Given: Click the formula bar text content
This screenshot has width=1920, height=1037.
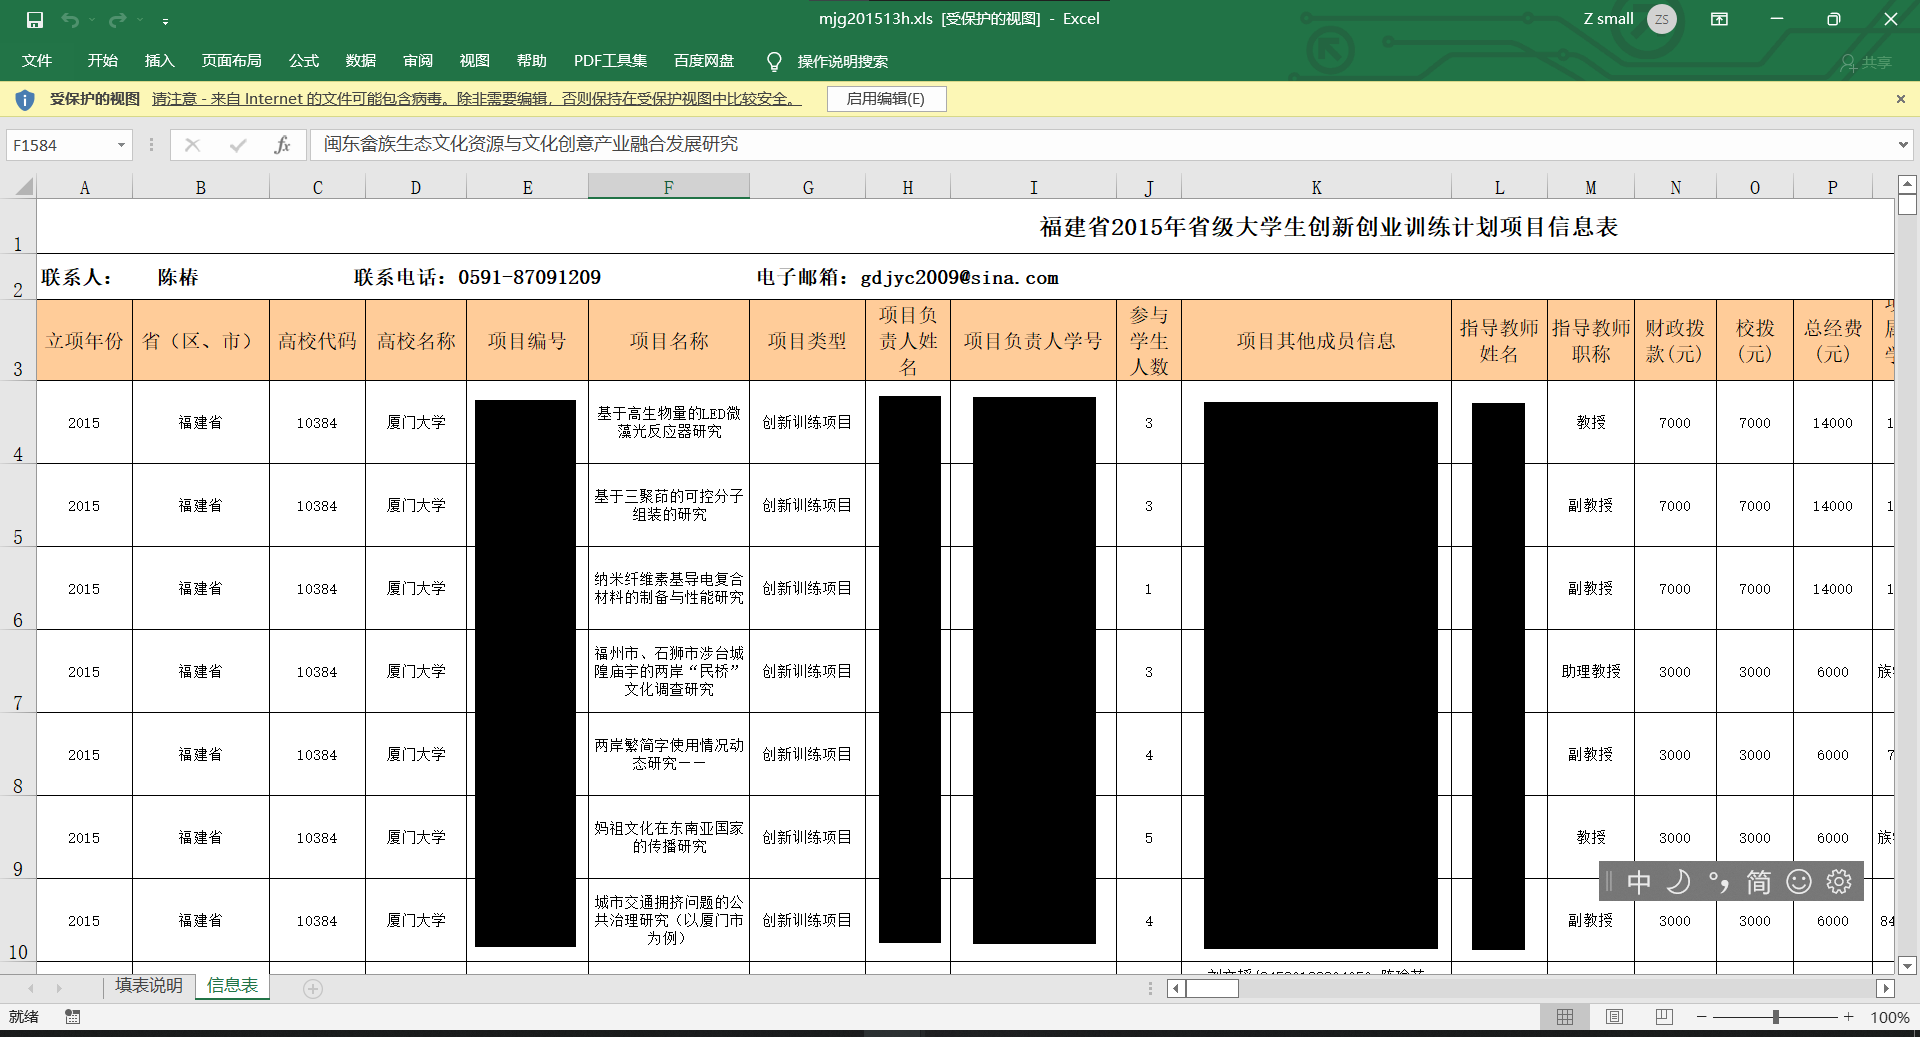Looking at the screenshot, I should [x=530, y=144].
